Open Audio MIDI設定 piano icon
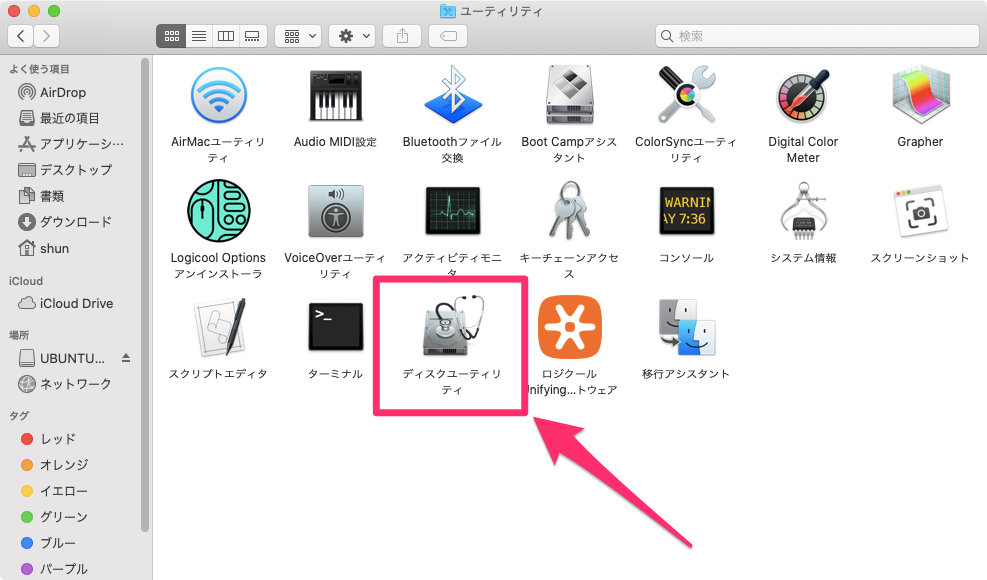Screen dimensions: 987x580 coord(336,96)
